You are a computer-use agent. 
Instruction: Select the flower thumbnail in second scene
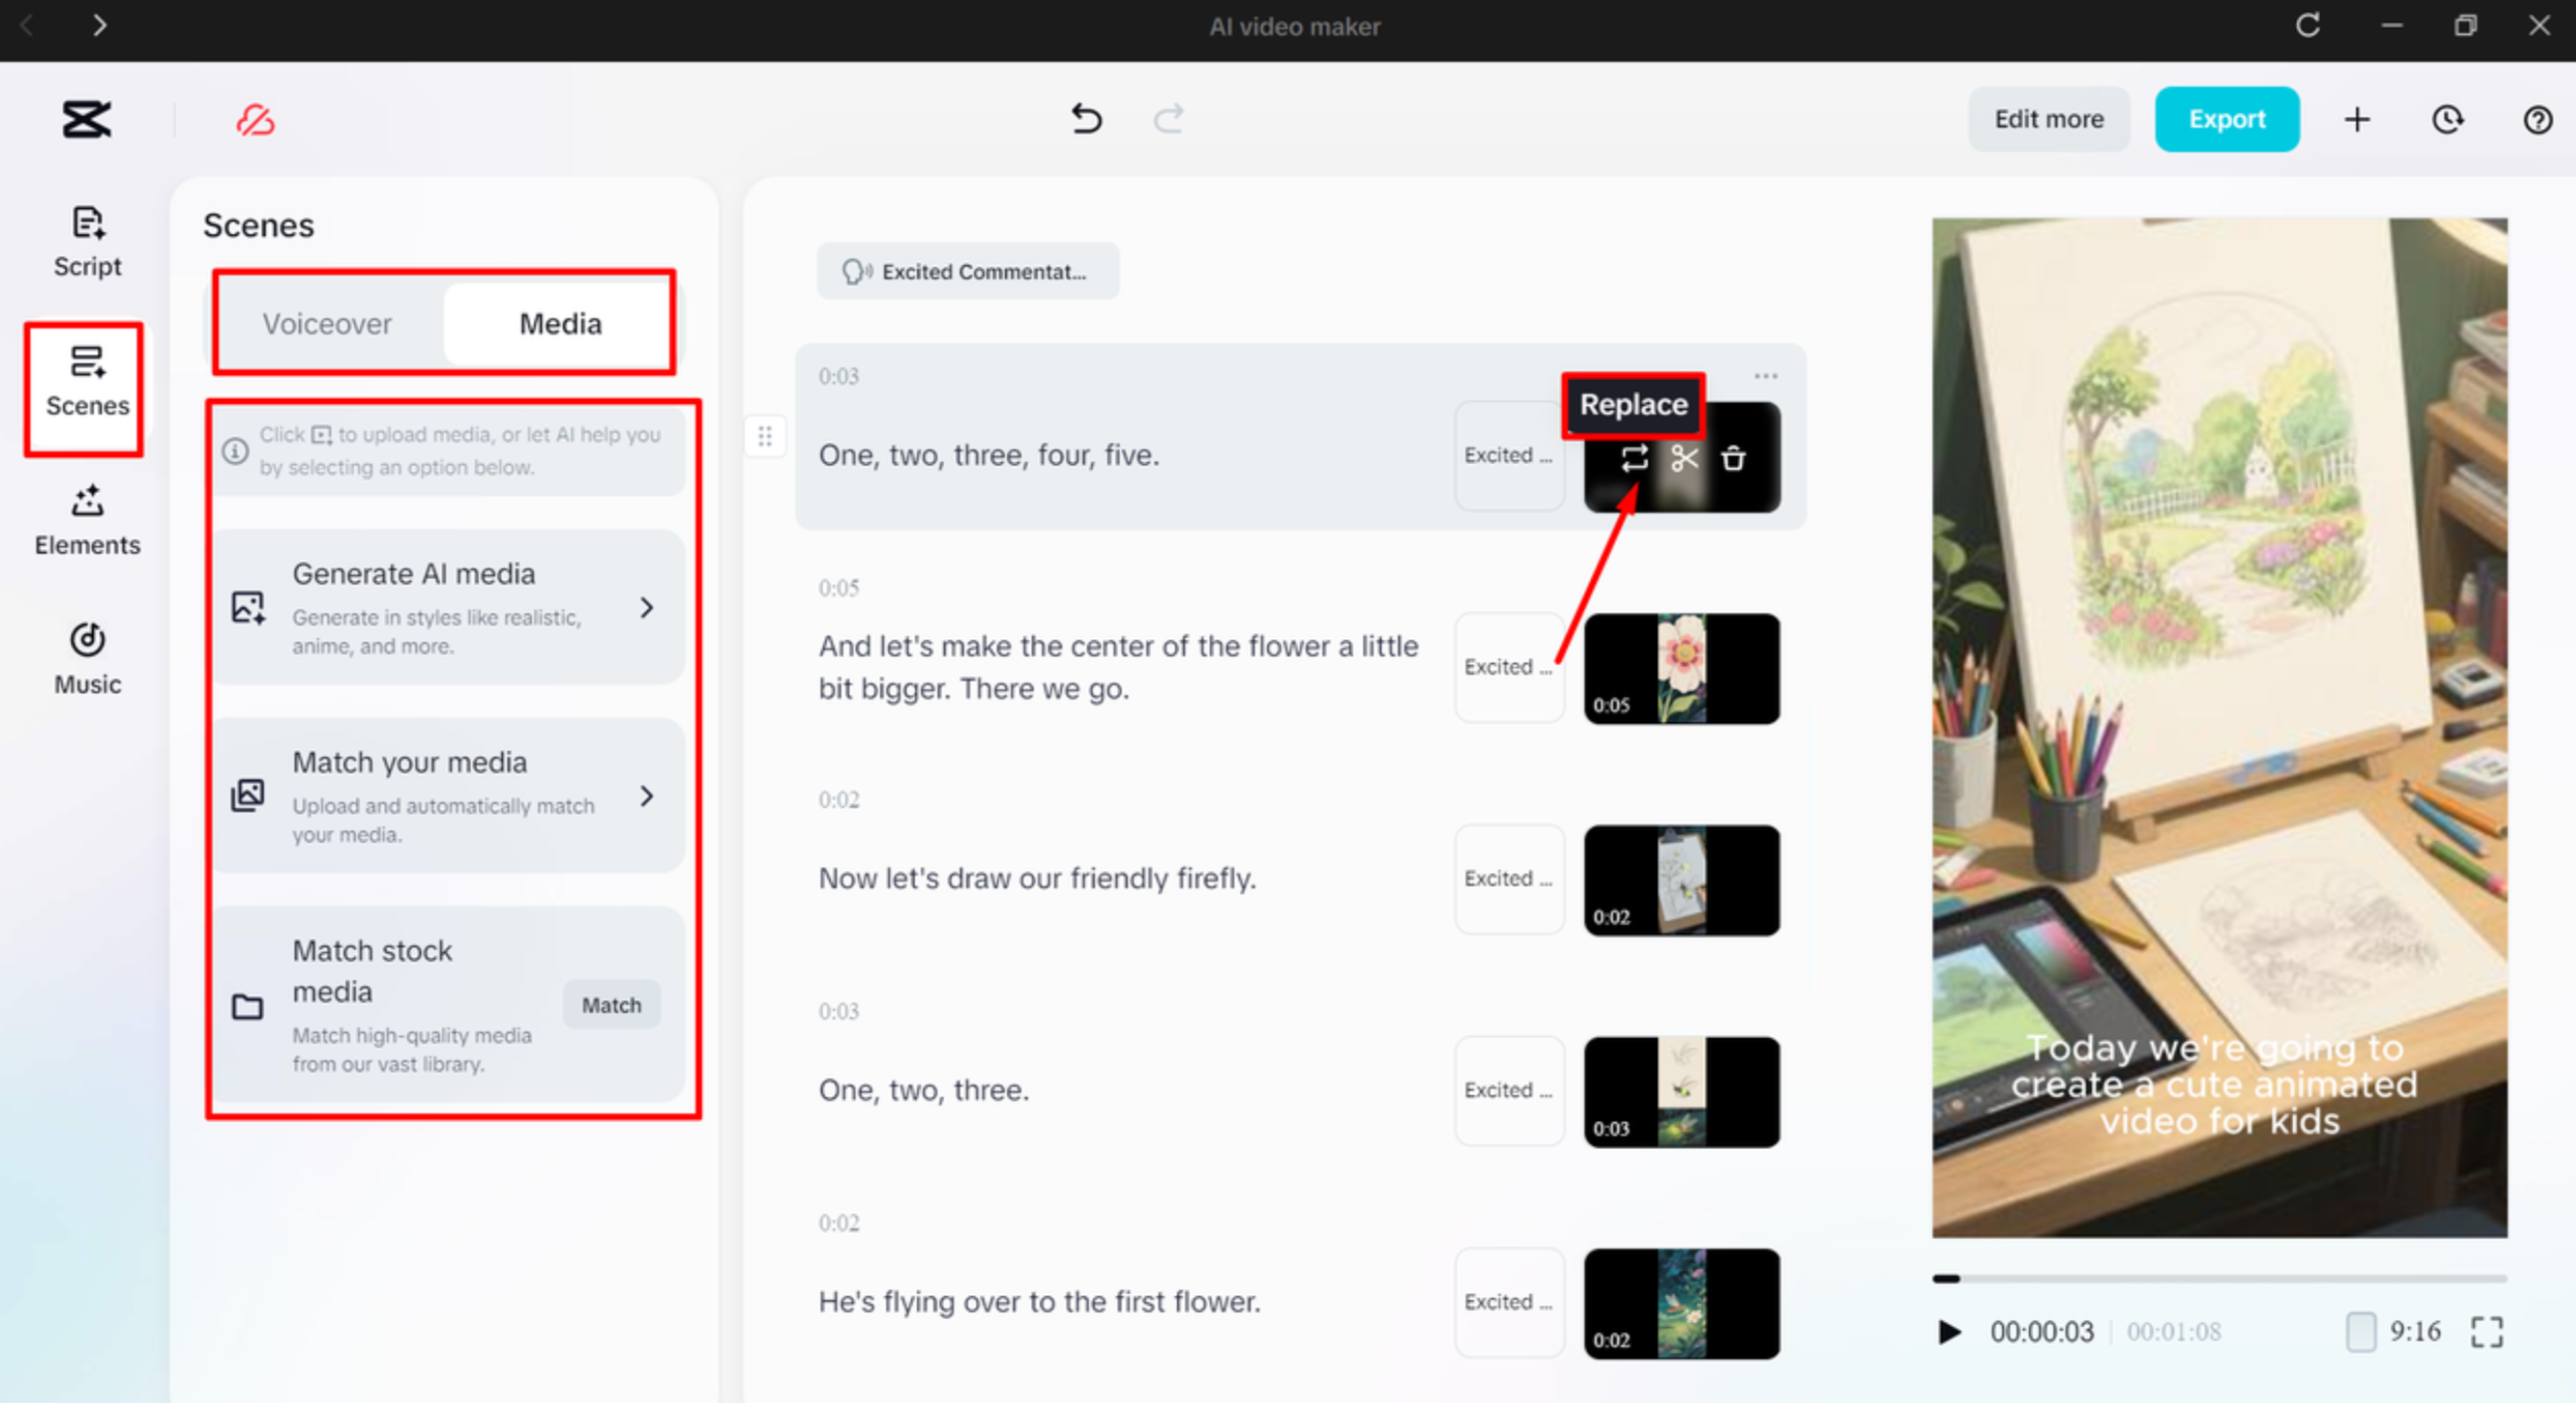pyautogui.click(x=1681, y=668)
